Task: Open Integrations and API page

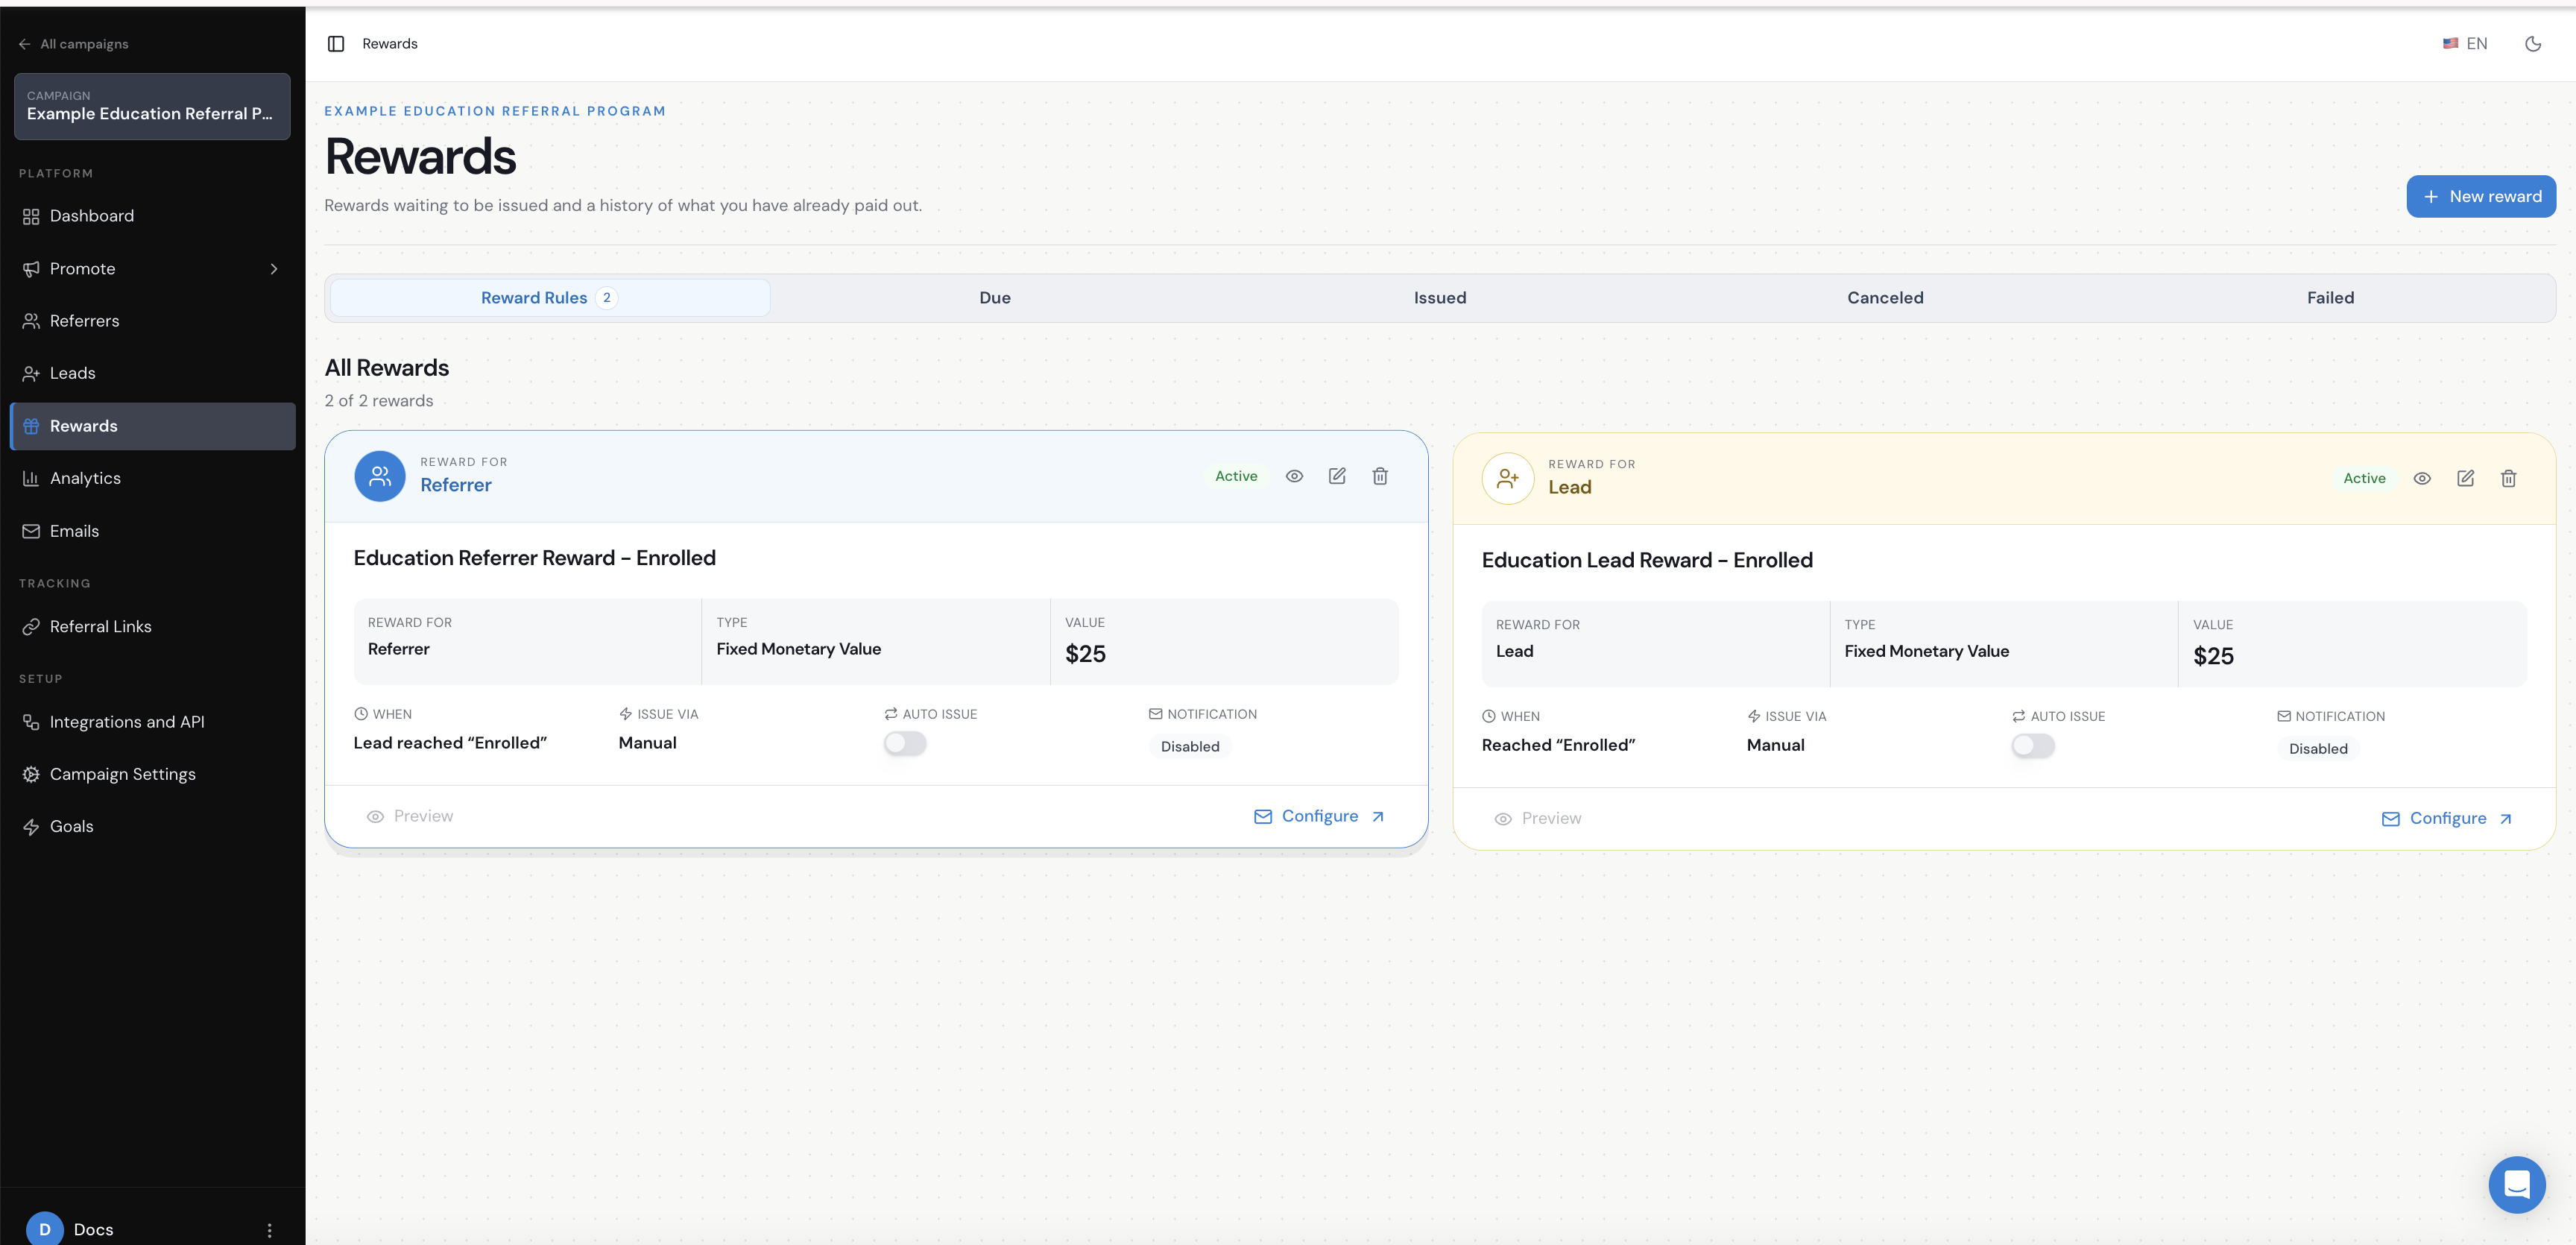Action: pos(153,722)
